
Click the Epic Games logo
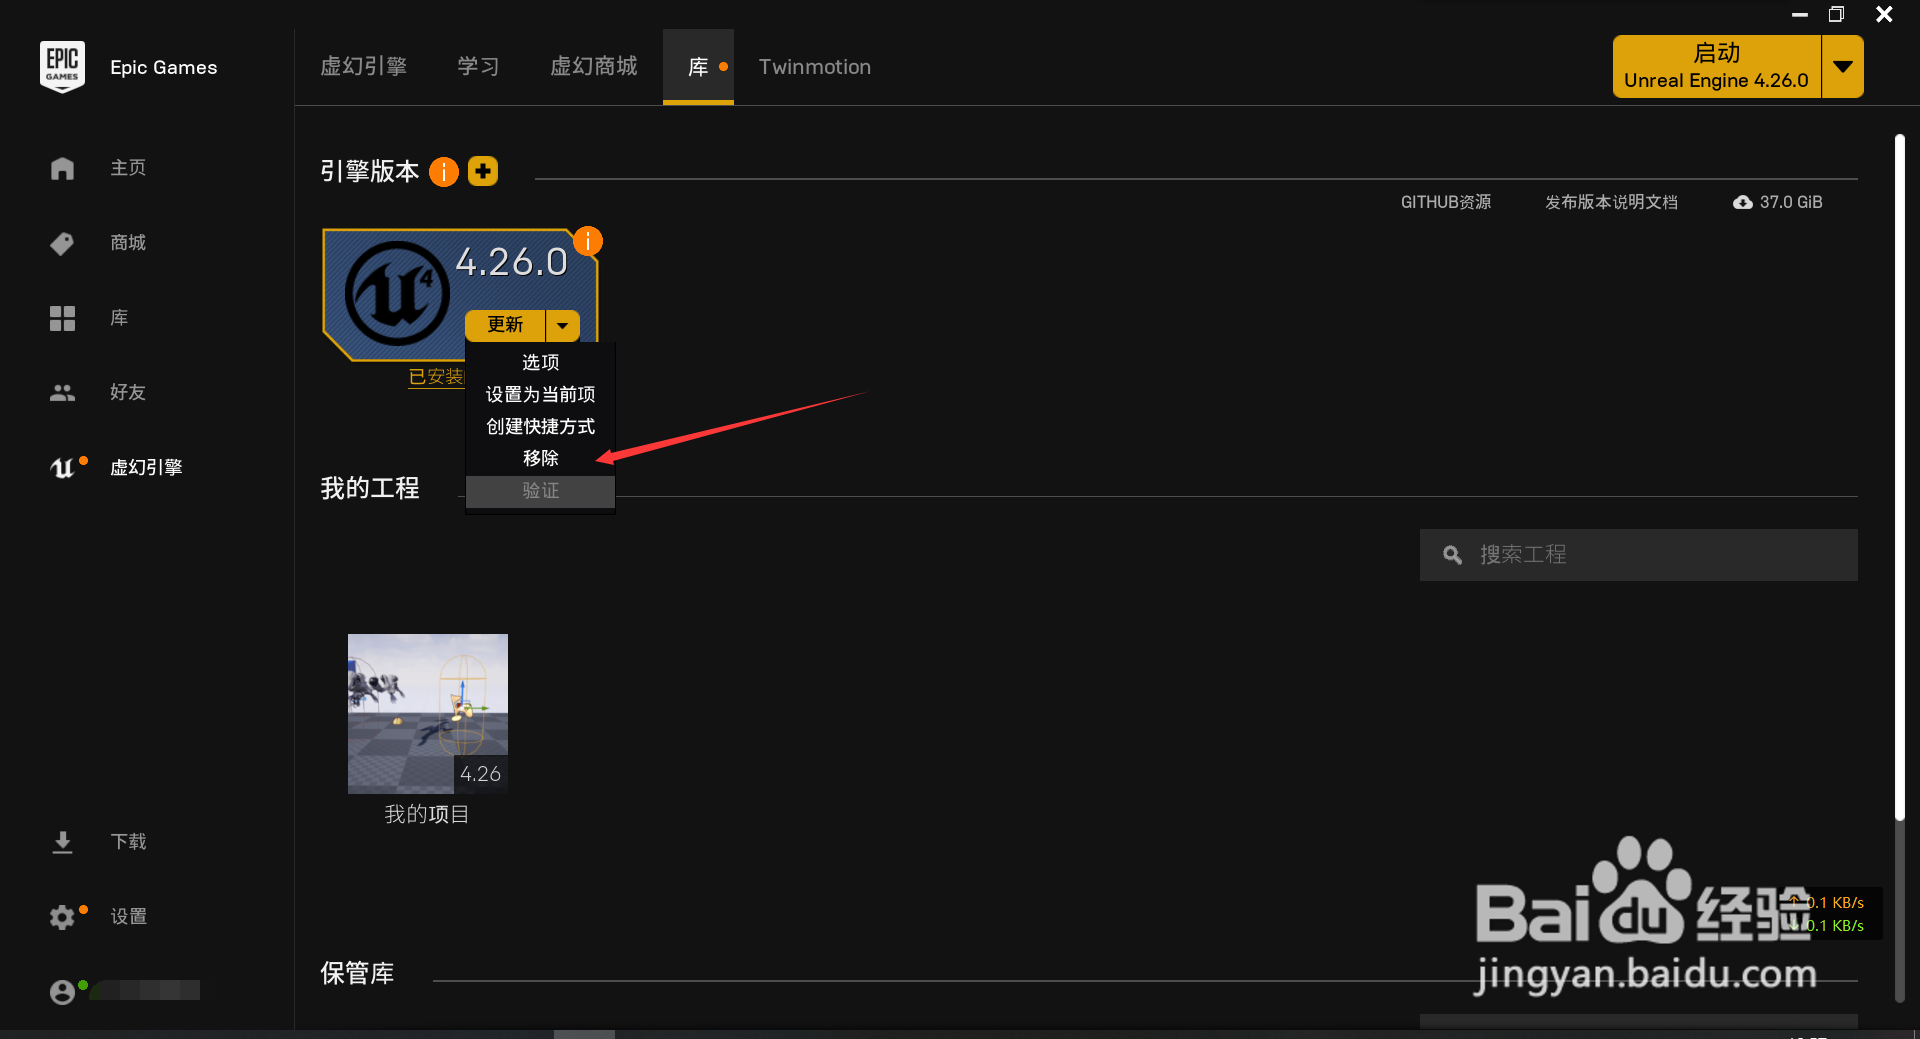(x=62, y=67)
